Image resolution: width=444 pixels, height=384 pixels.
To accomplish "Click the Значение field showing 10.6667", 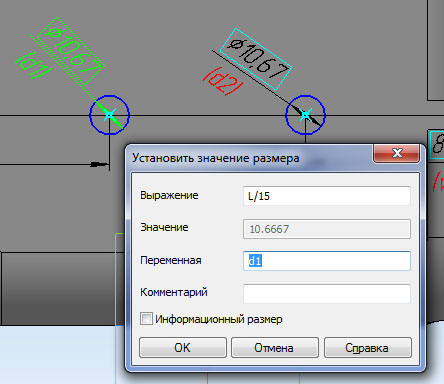I will (x=327, y=229).
